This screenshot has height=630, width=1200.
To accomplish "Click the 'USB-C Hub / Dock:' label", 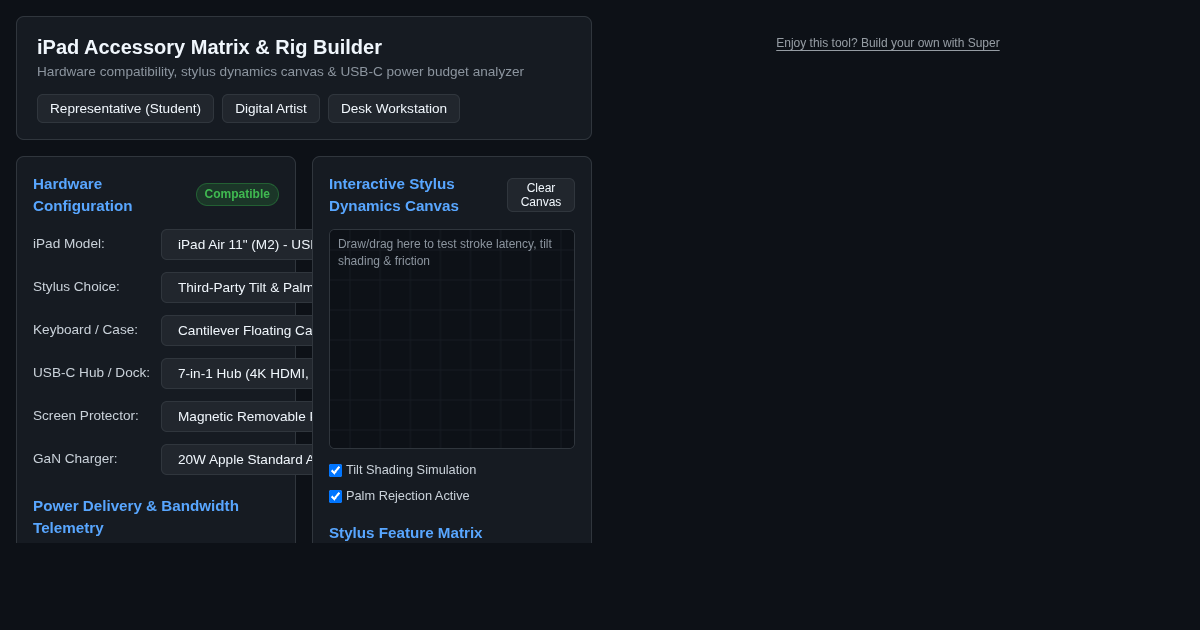I will [x=92, y=373].
